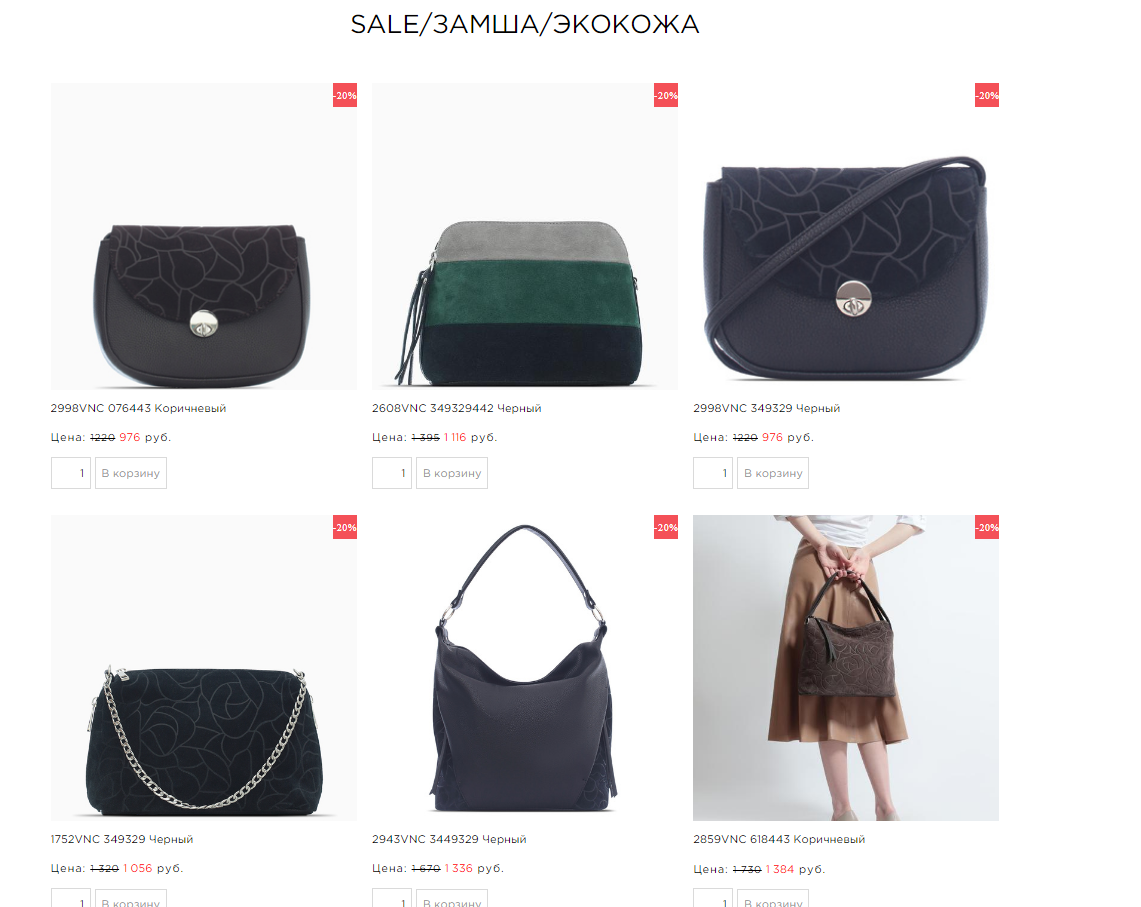Open the green striped suede bag image
The image size is (1141, 907).
[x=525, y=237]
